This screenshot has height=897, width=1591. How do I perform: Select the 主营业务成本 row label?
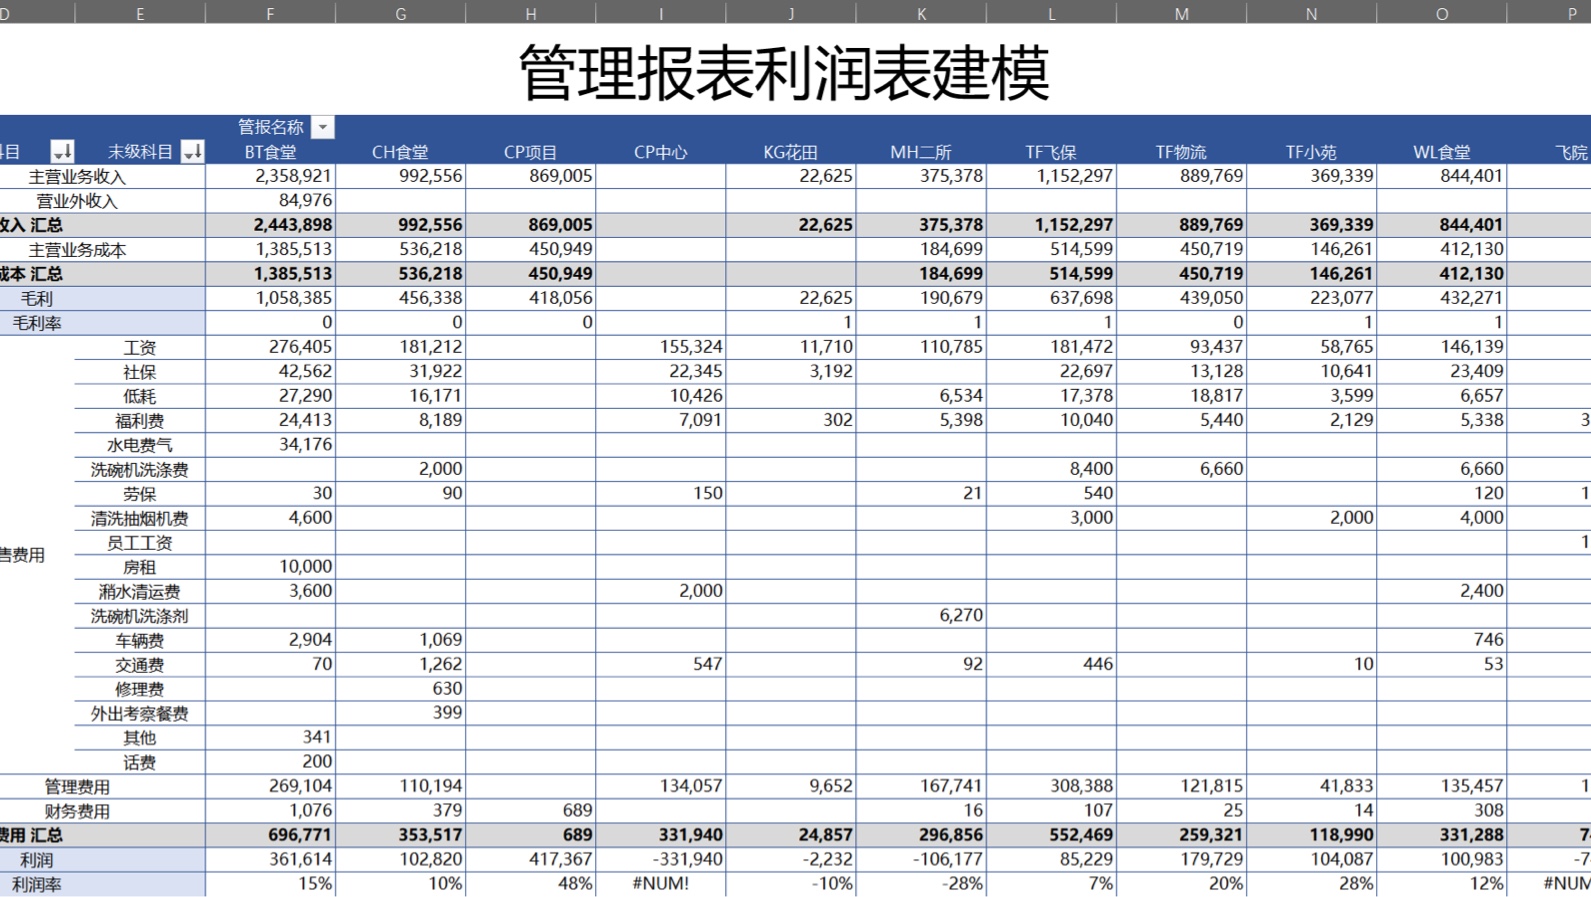point(77,250)
